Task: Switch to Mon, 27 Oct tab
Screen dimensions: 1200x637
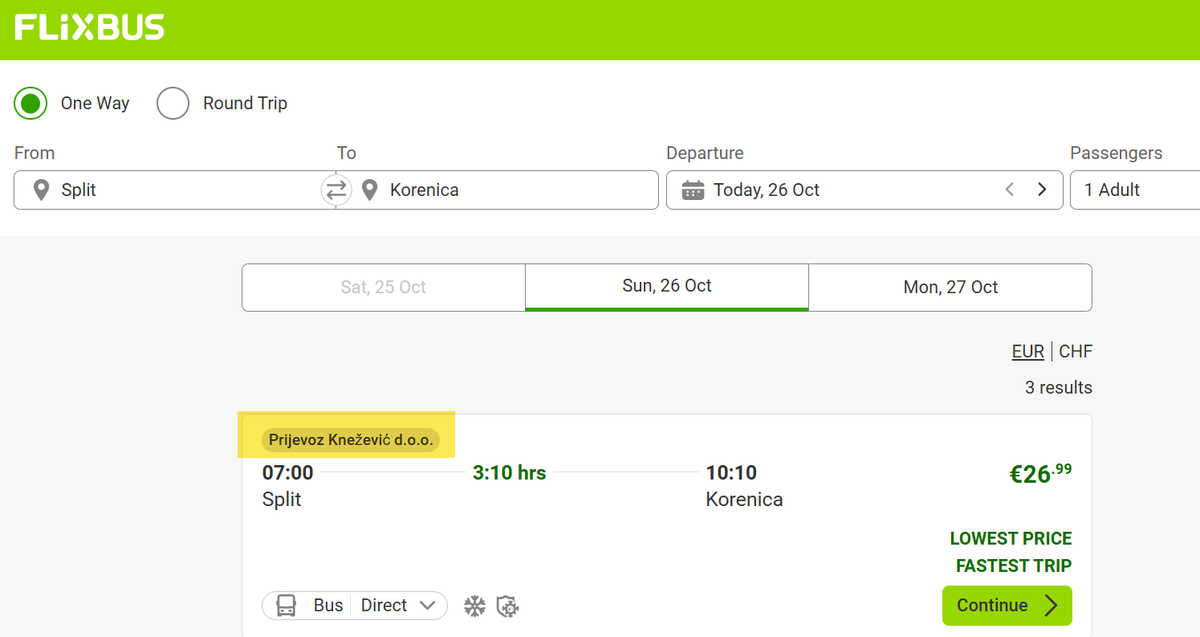Action: pos(950,287)
